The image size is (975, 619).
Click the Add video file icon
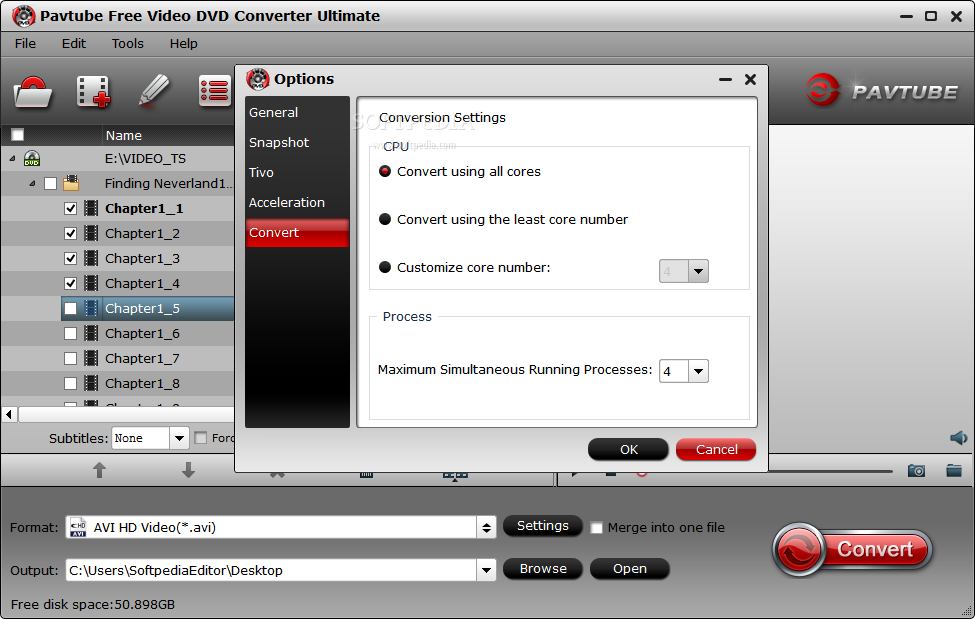point(93,91)
